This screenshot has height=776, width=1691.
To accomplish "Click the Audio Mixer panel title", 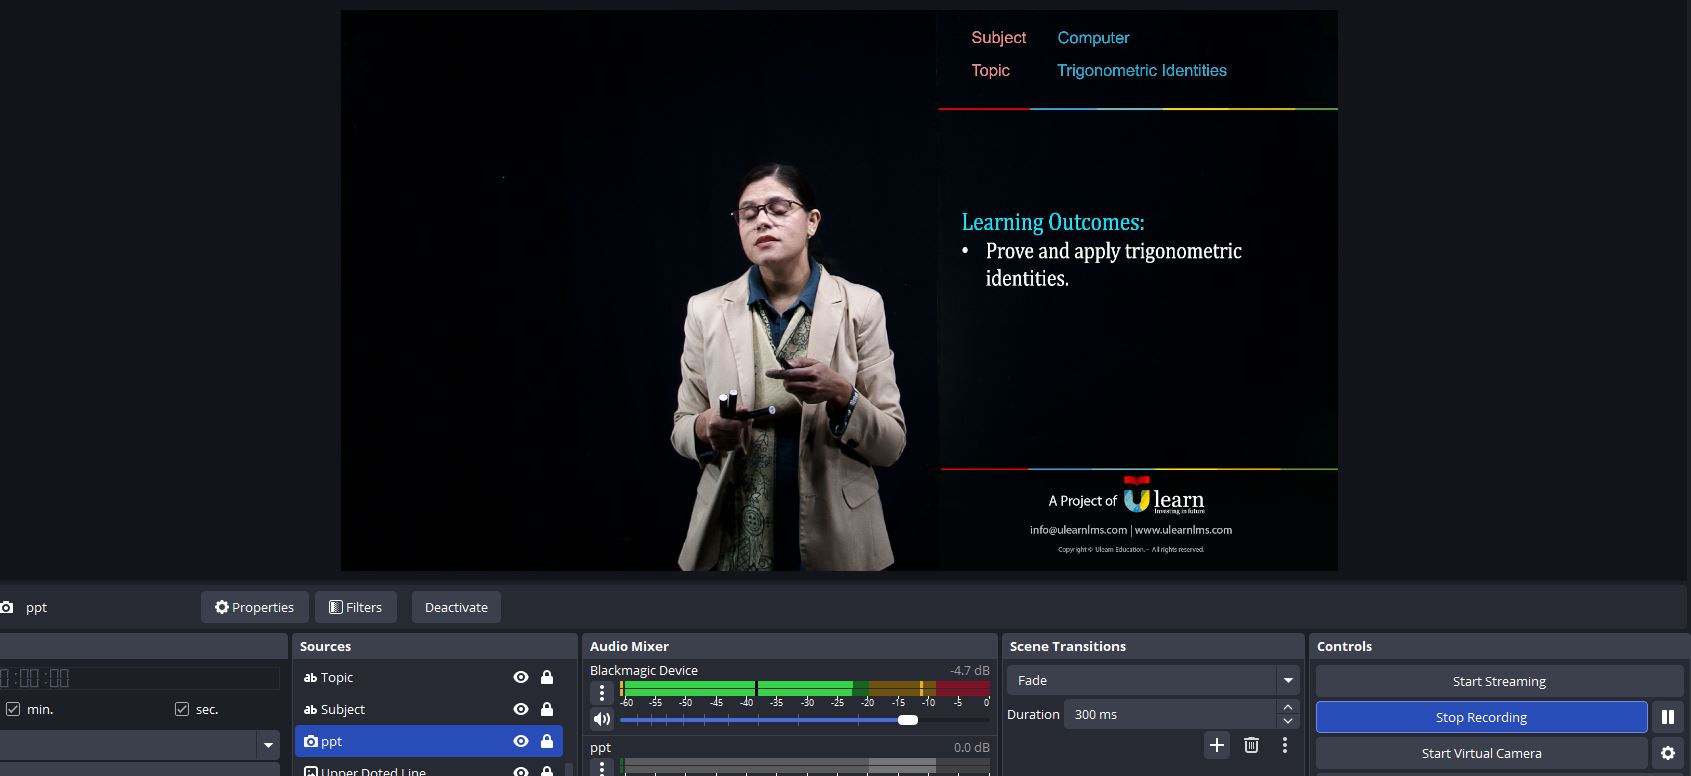I will (x=629, y=646).
